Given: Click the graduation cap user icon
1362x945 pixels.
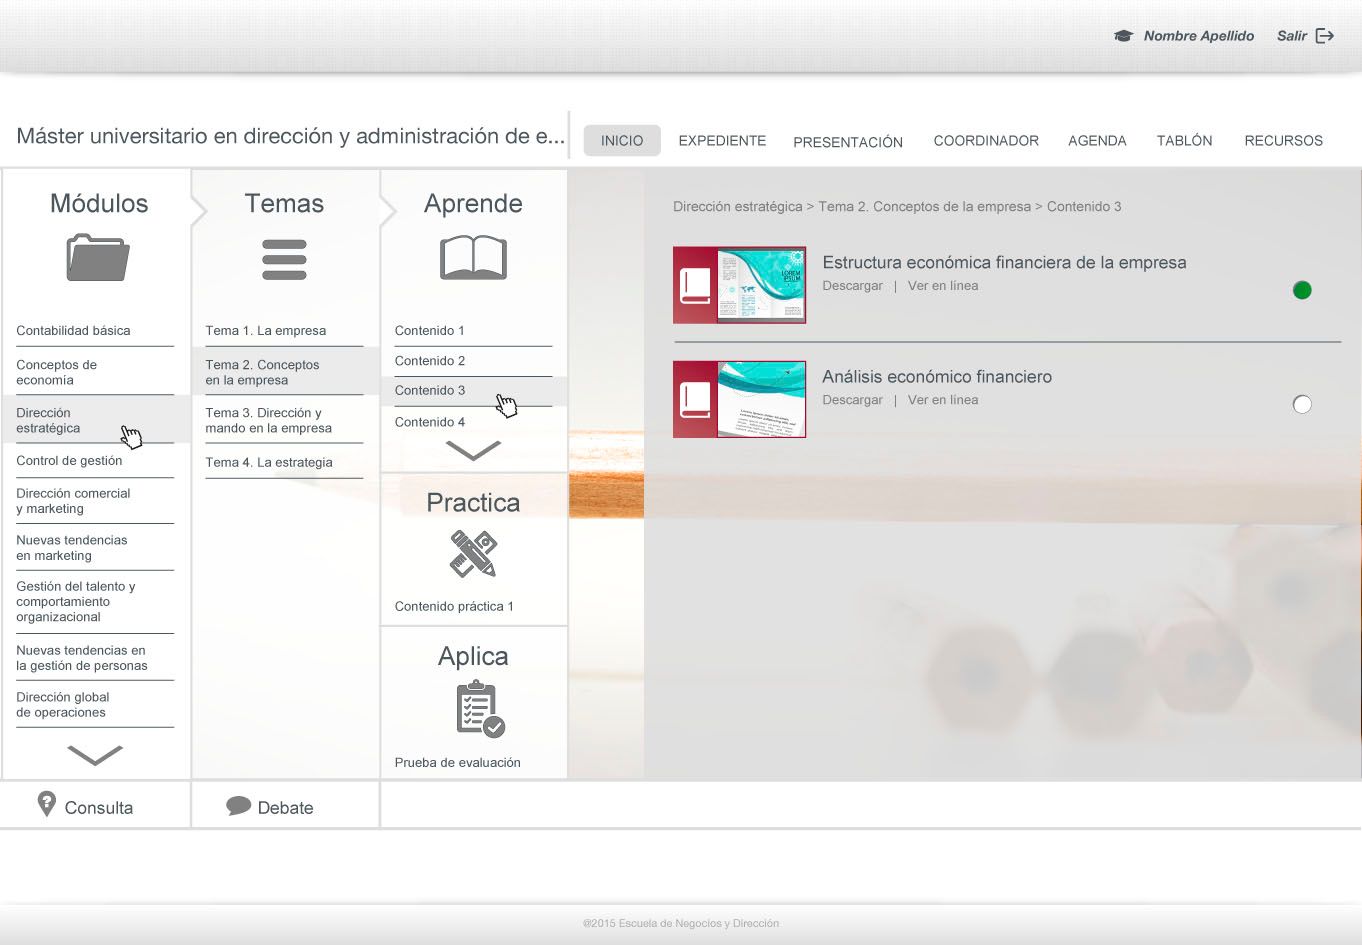Looking at the screenshot, I should point(1123,36).
